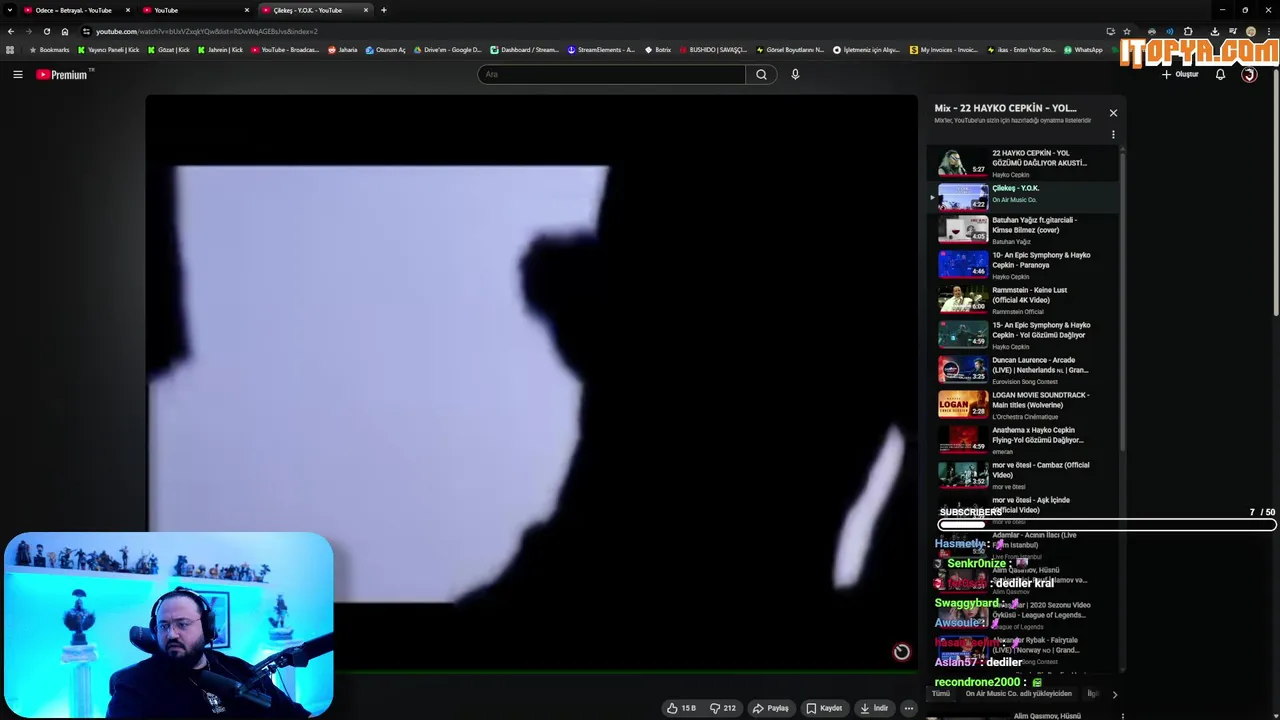Open a new browser tab
Image resolution: width=1280 pixels, height=720 pixels.
tap(384, 10)
